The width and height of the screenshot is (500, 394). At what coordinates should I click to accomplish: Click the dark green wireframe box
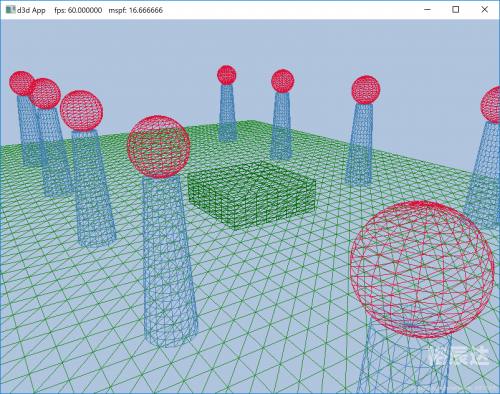252,195
